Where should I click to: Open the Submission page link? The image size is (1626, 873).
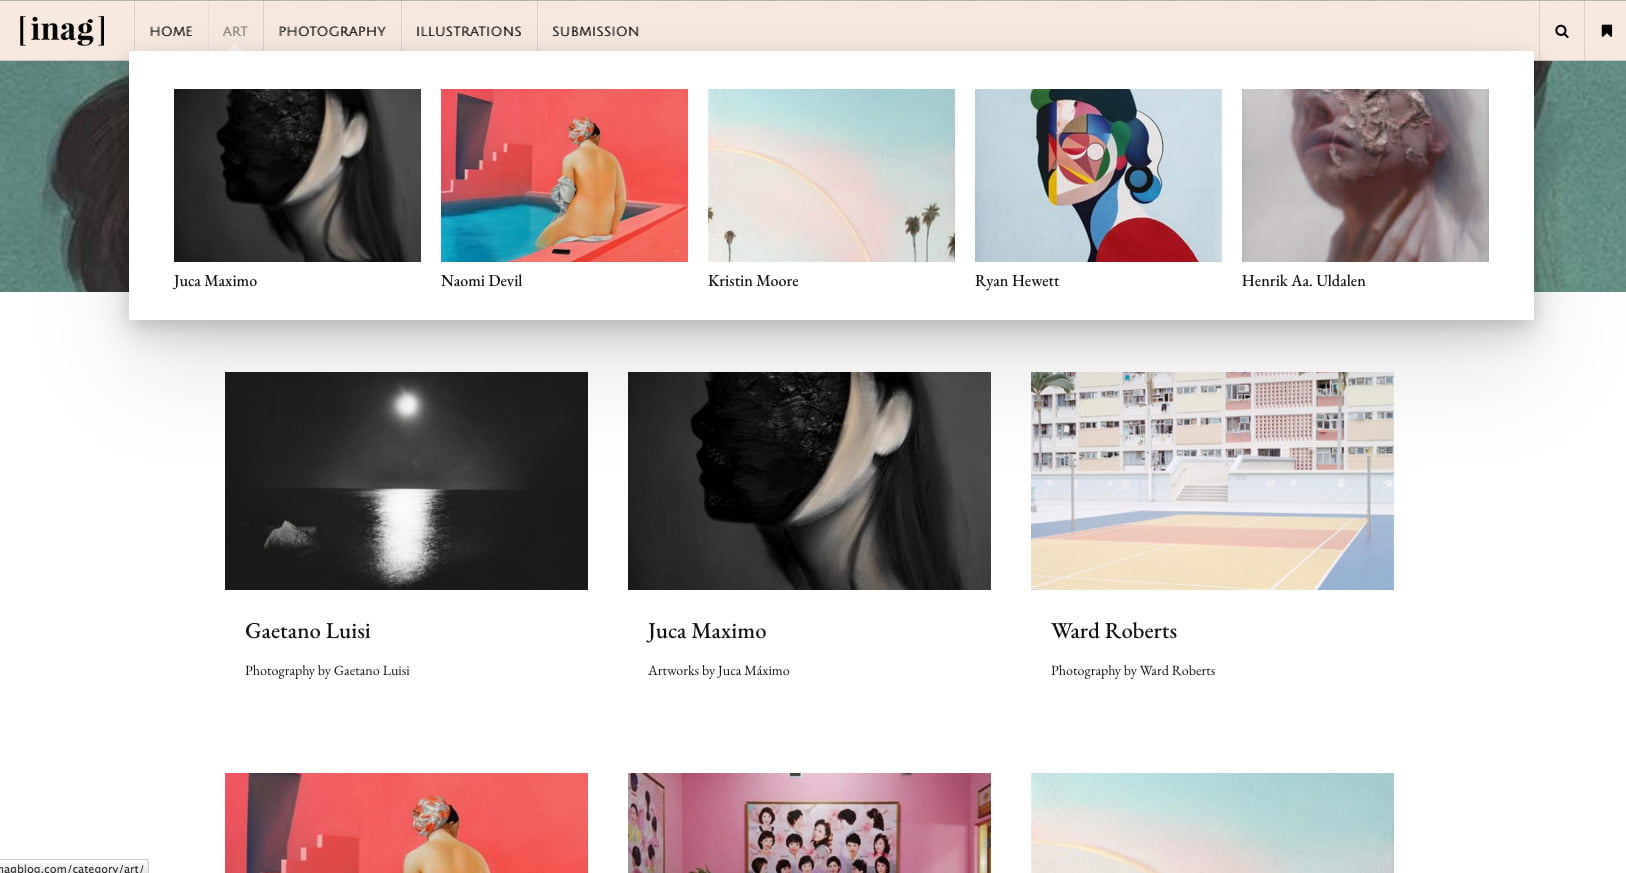(595, 31)
